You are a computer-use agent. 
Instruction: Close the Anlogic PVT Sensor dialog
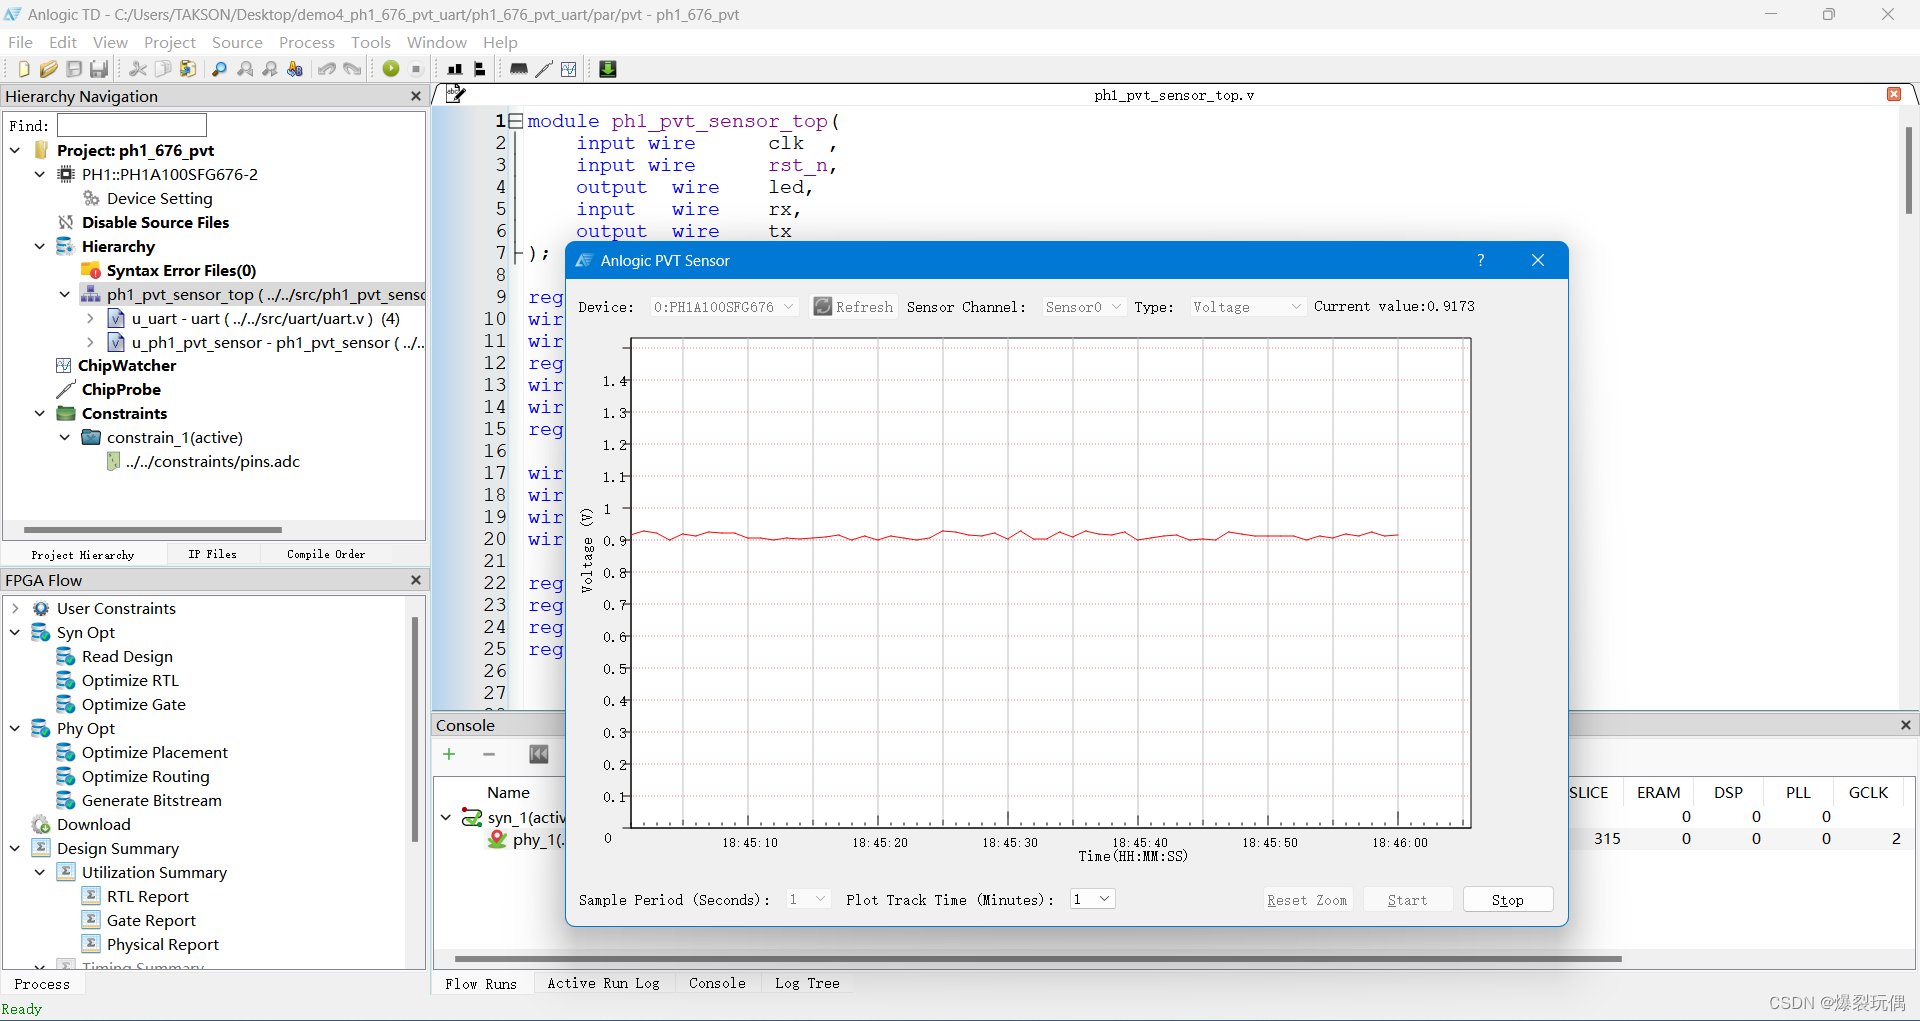pos(1538,260)
